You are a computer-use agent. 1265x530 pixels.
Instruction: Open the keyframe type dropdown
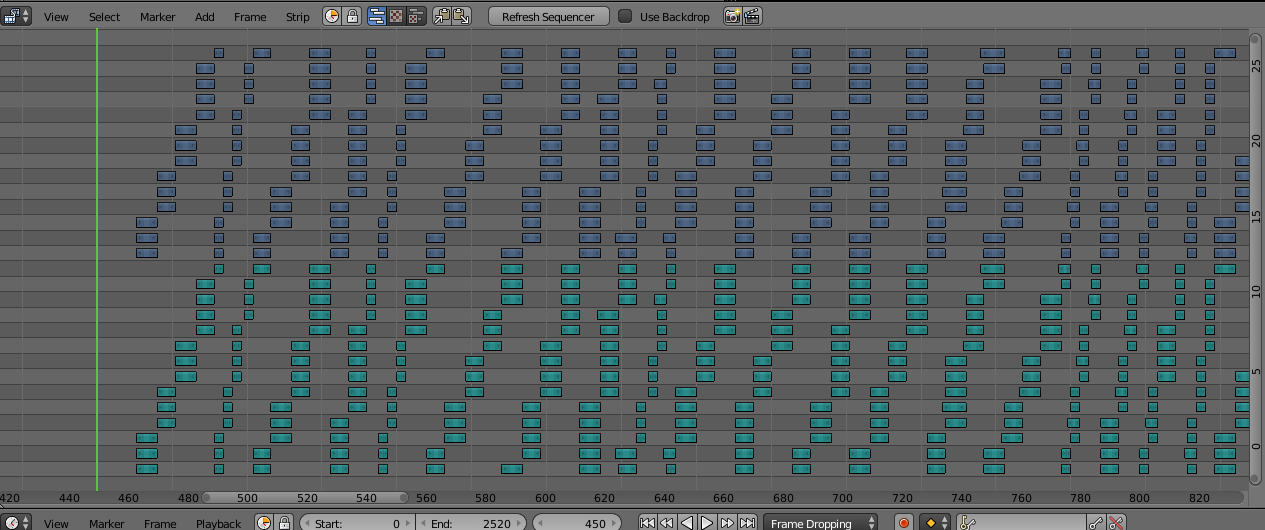935,522
